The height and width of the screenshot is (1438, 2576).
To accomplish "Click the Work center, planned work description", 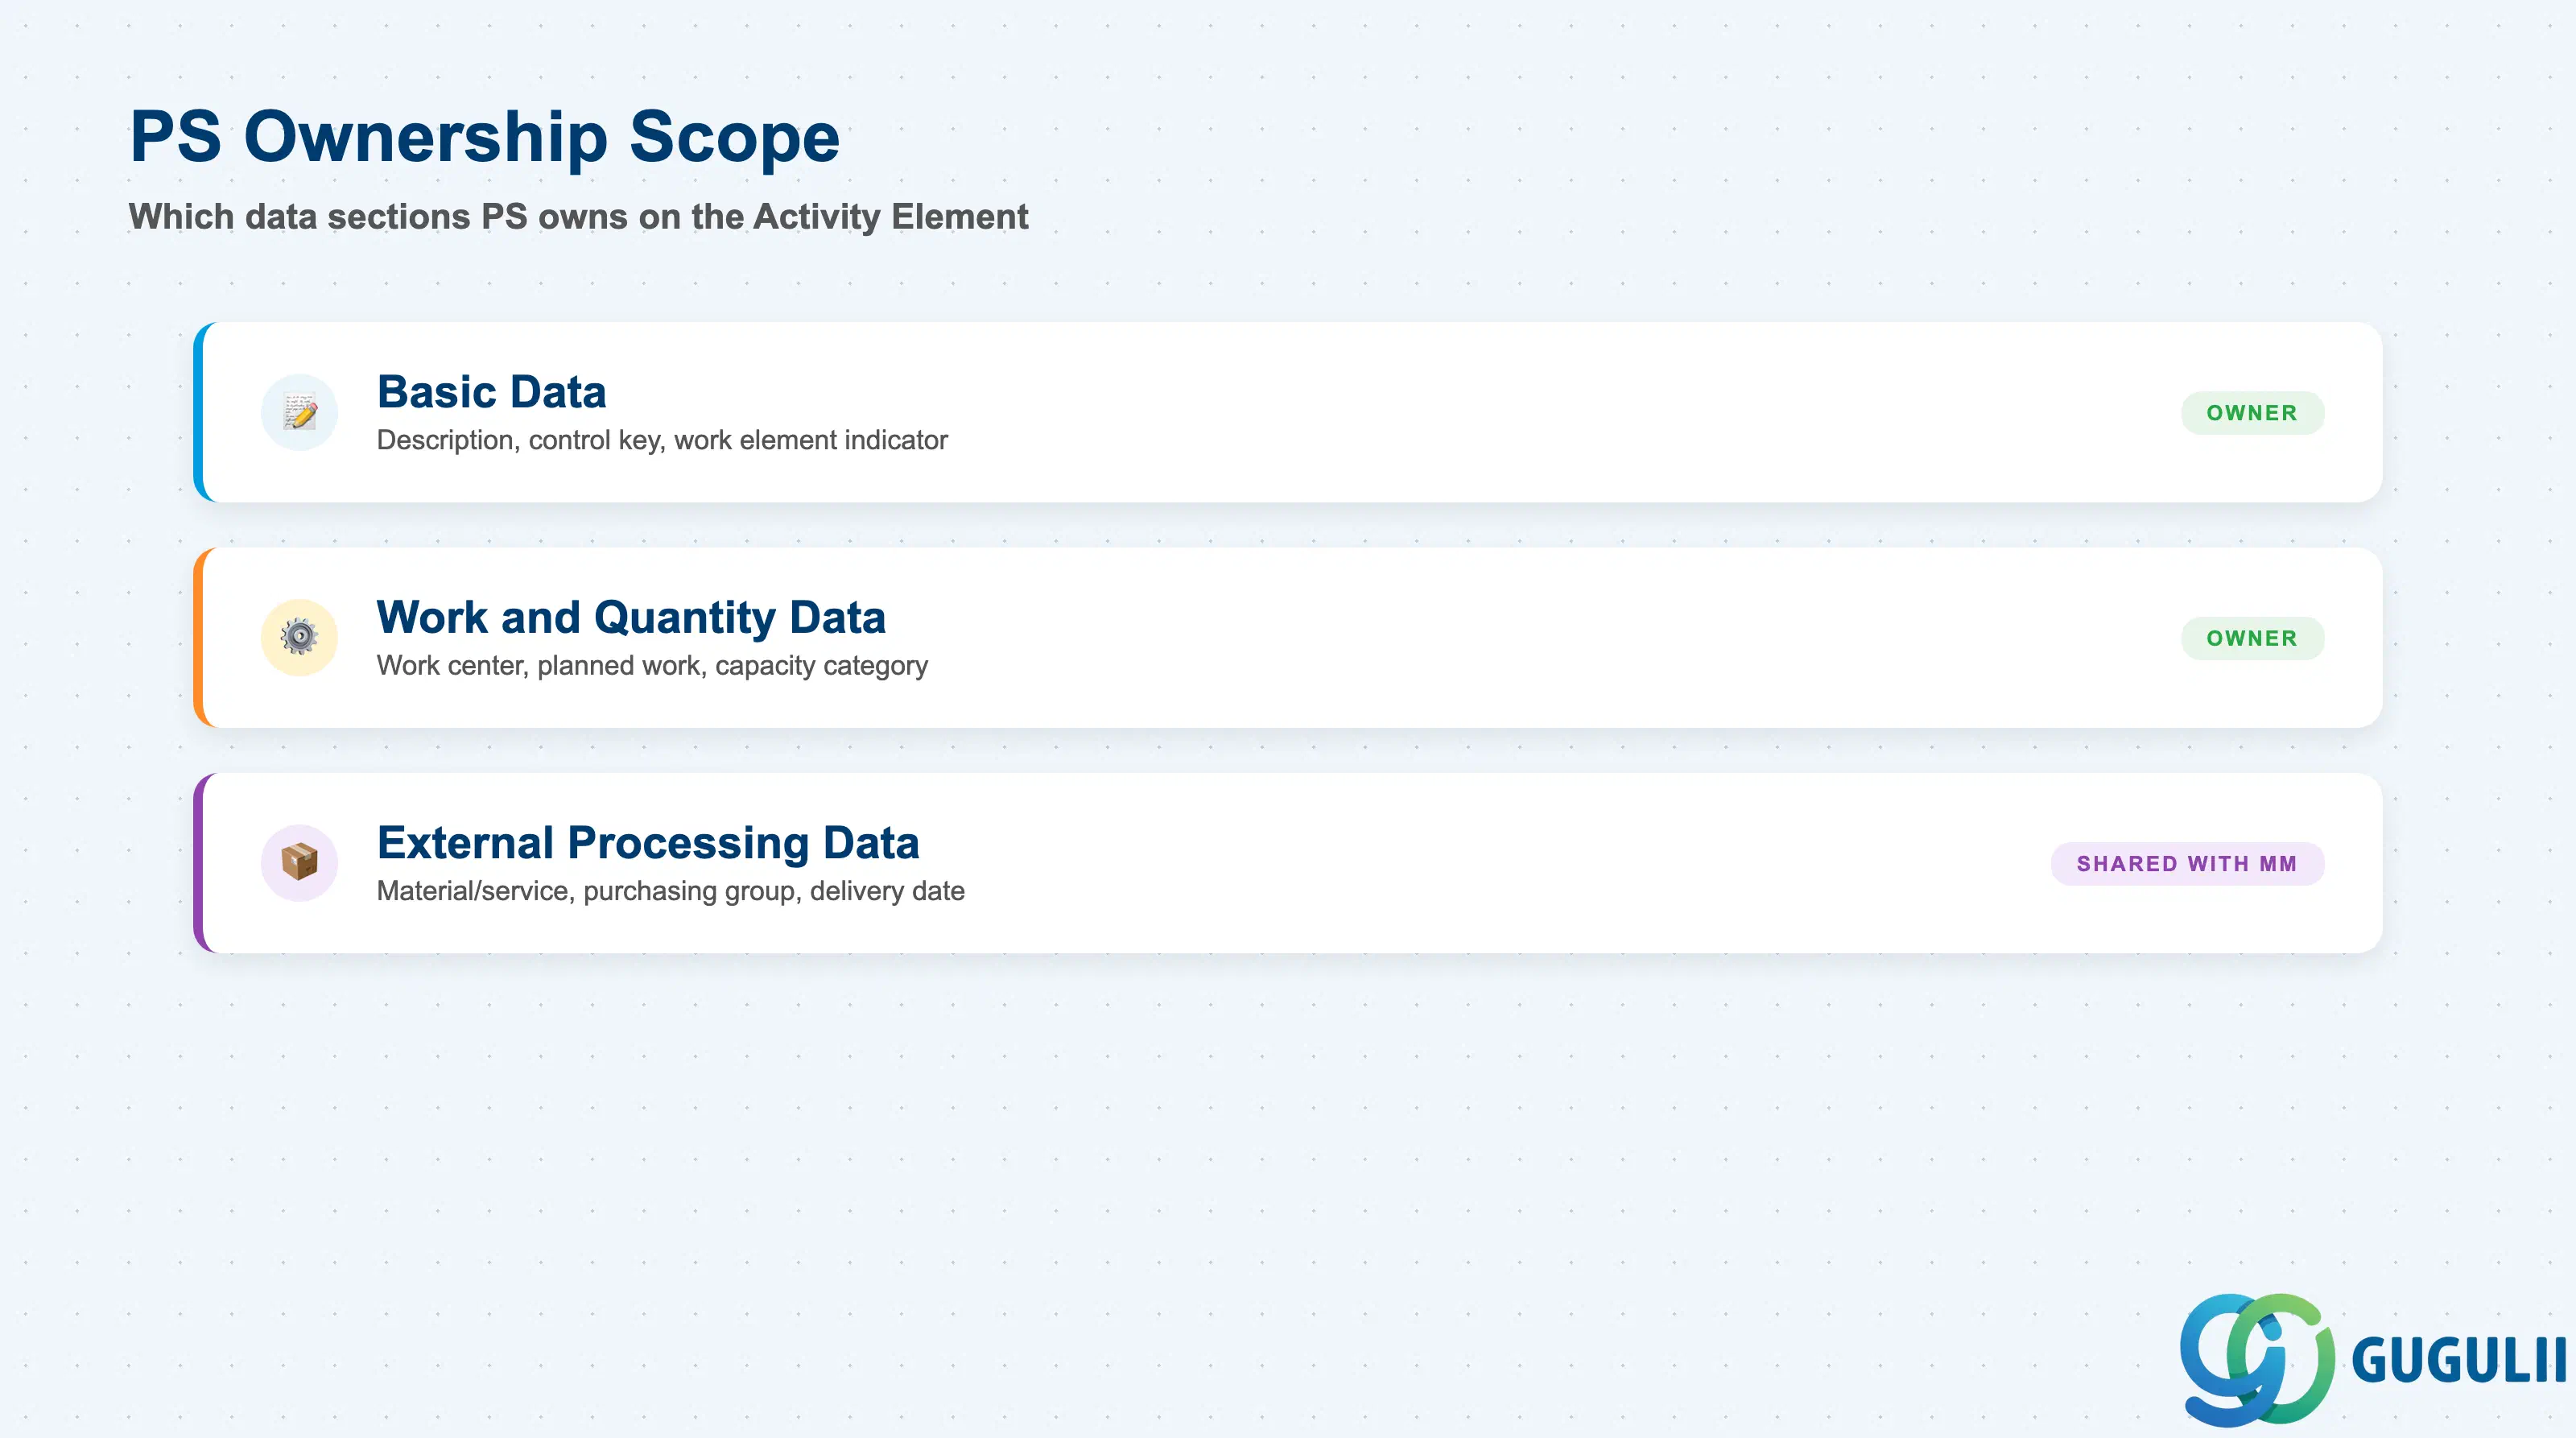I will tap(652, 665).
